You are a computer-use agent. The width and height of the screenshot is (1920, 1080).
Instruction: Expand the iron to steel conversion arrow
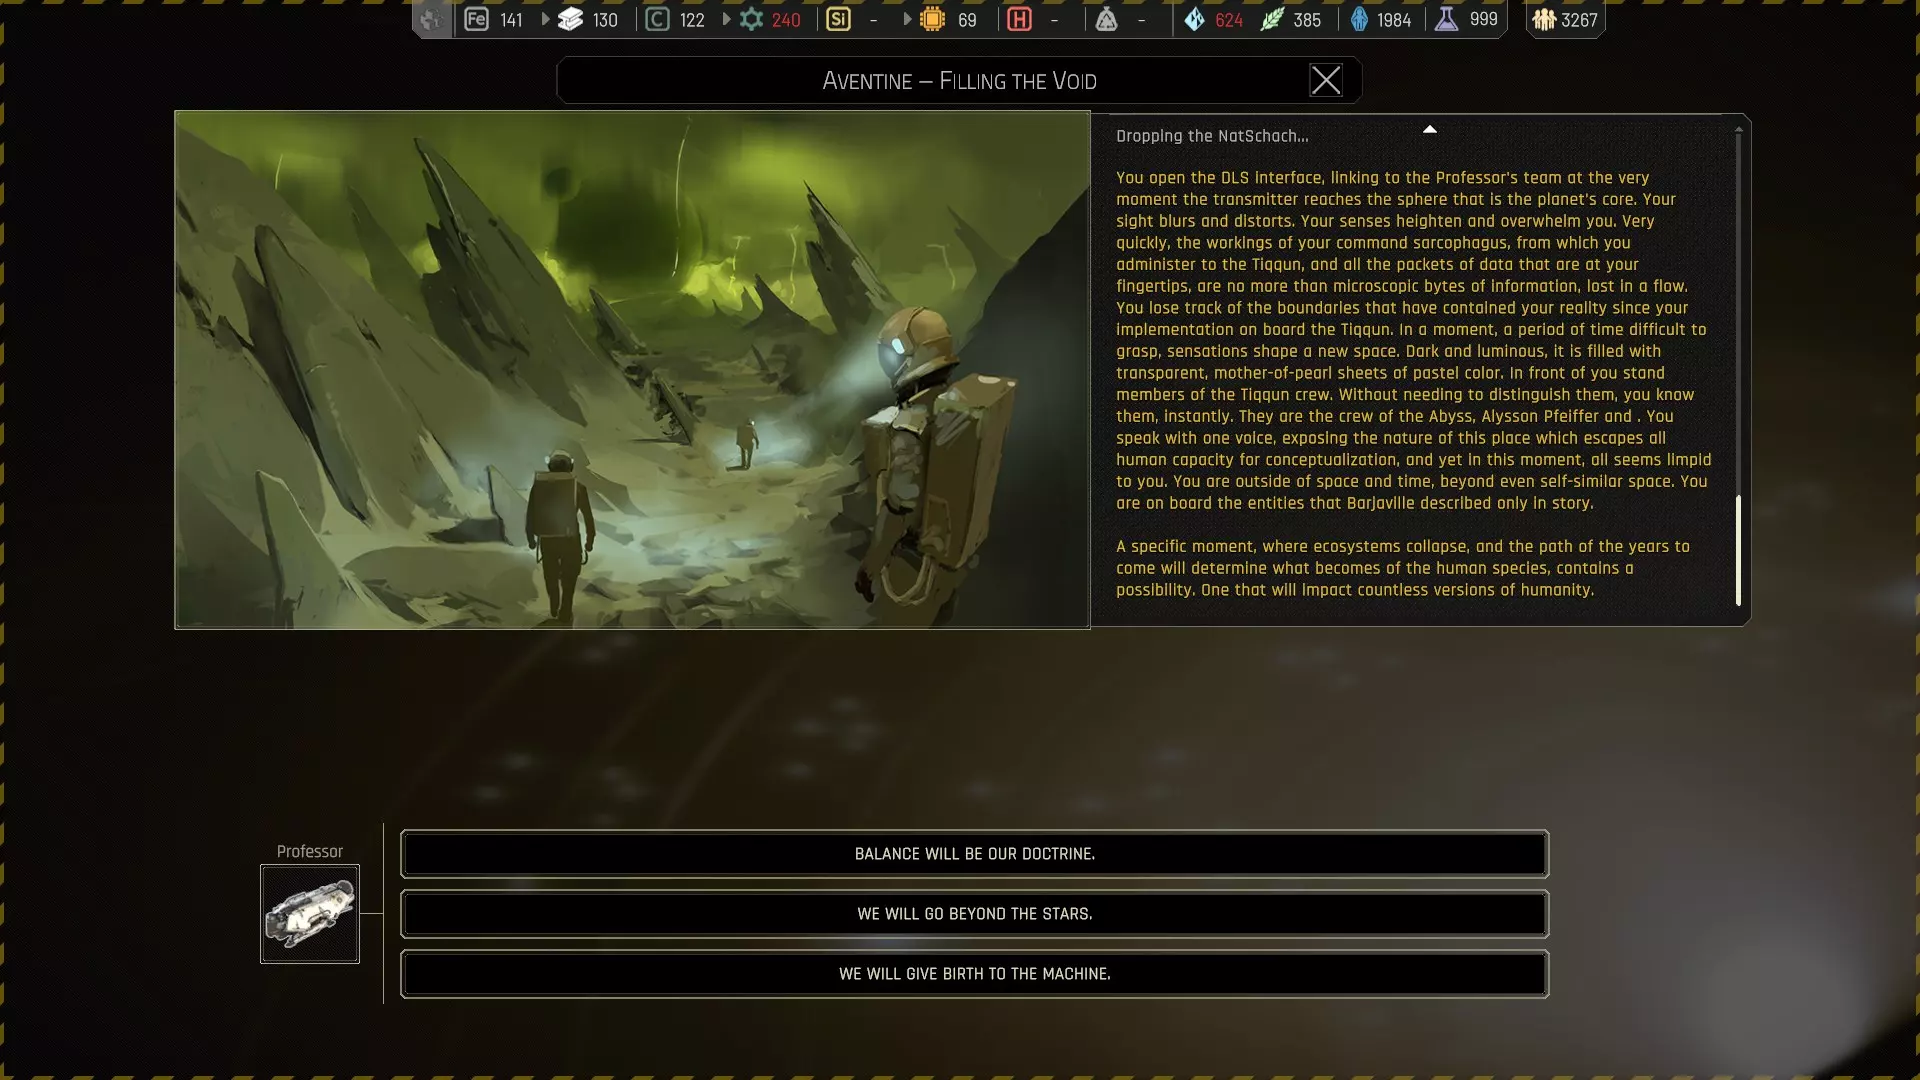coord(546,19)
